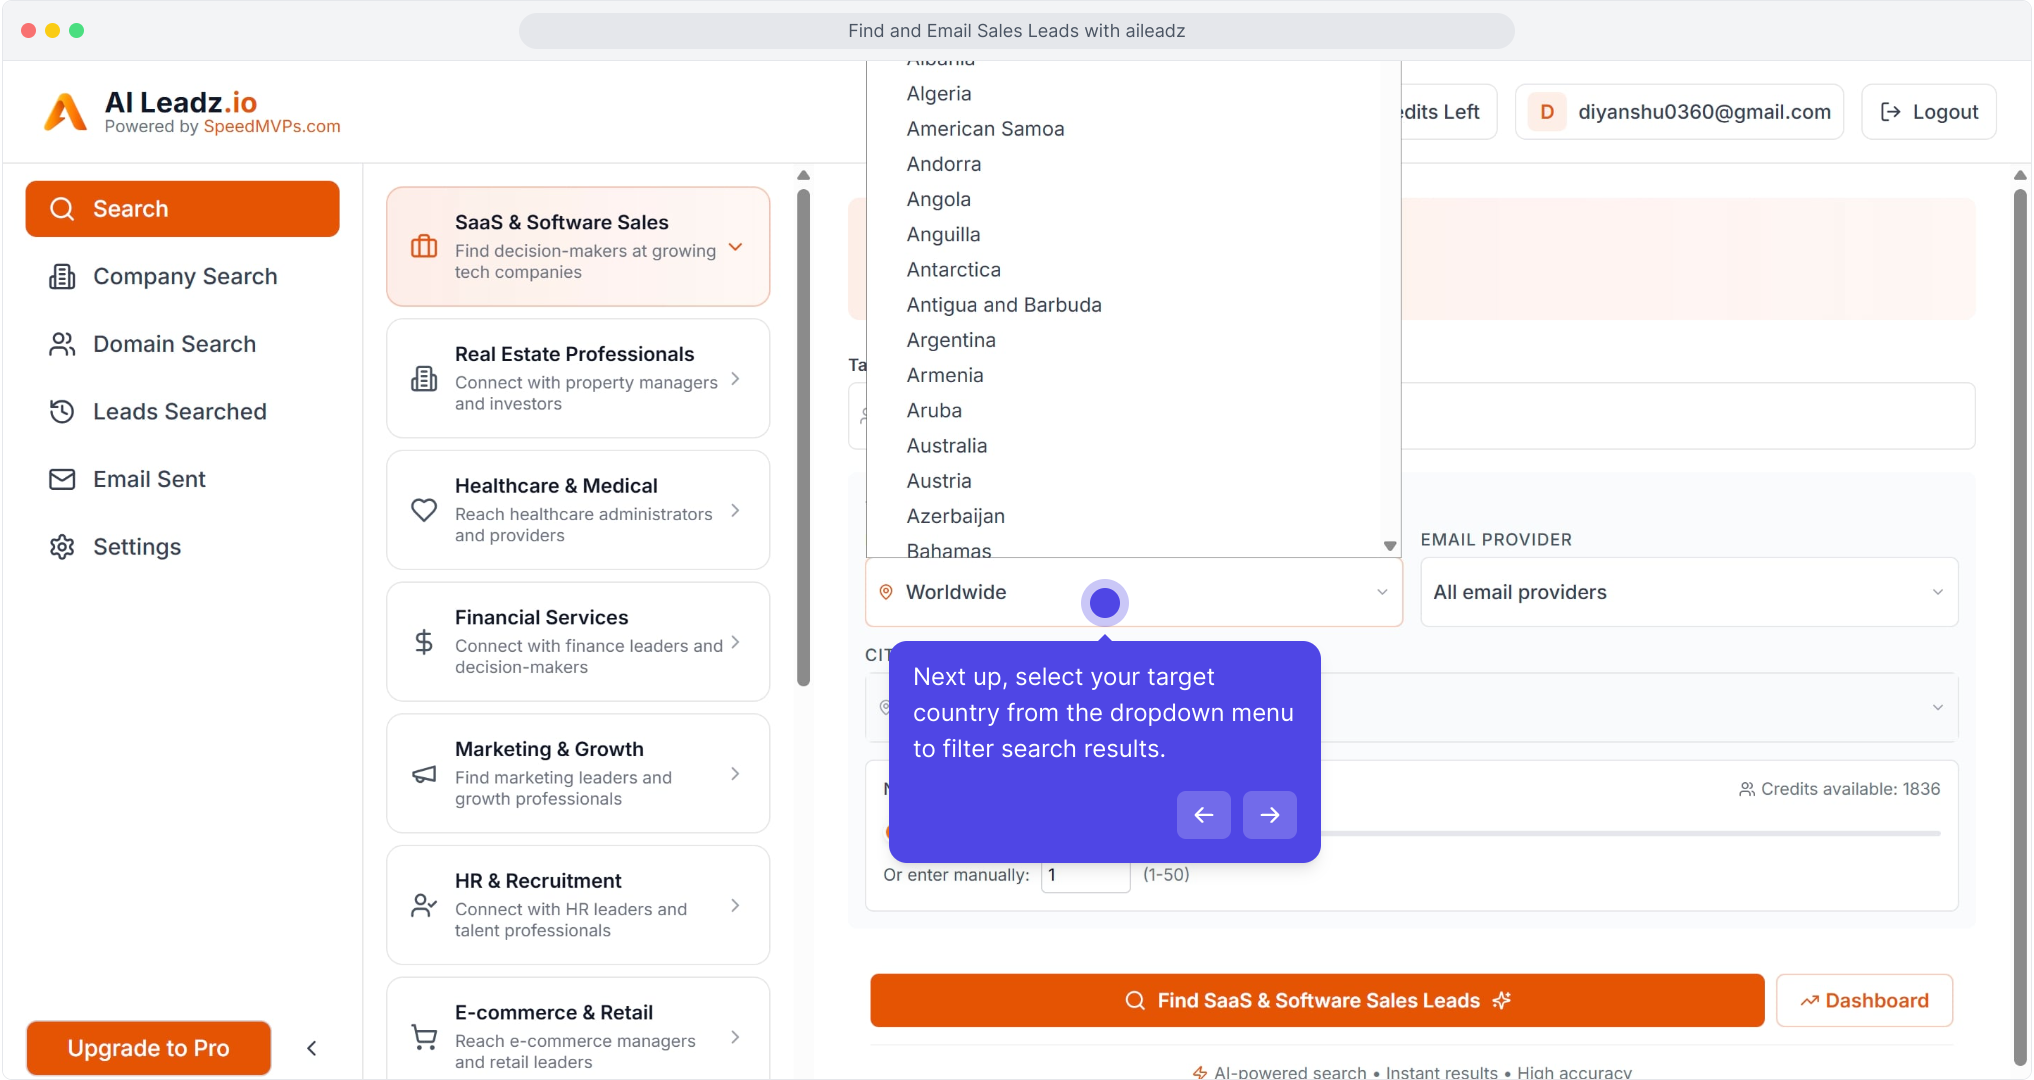Click the AI Leadz.io logo icon

66,112
